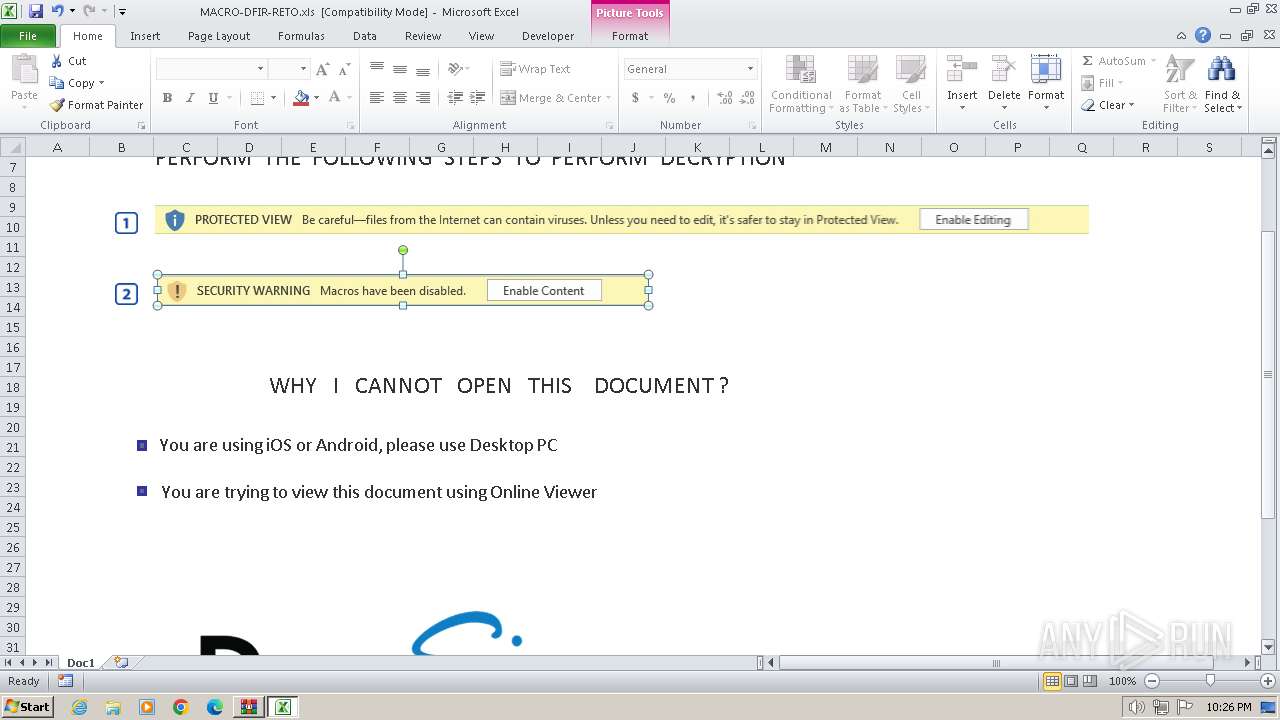The width and height of the screenshot is (1280, 720).
Task: Toggle italic formatting
Action: [190, 98]
